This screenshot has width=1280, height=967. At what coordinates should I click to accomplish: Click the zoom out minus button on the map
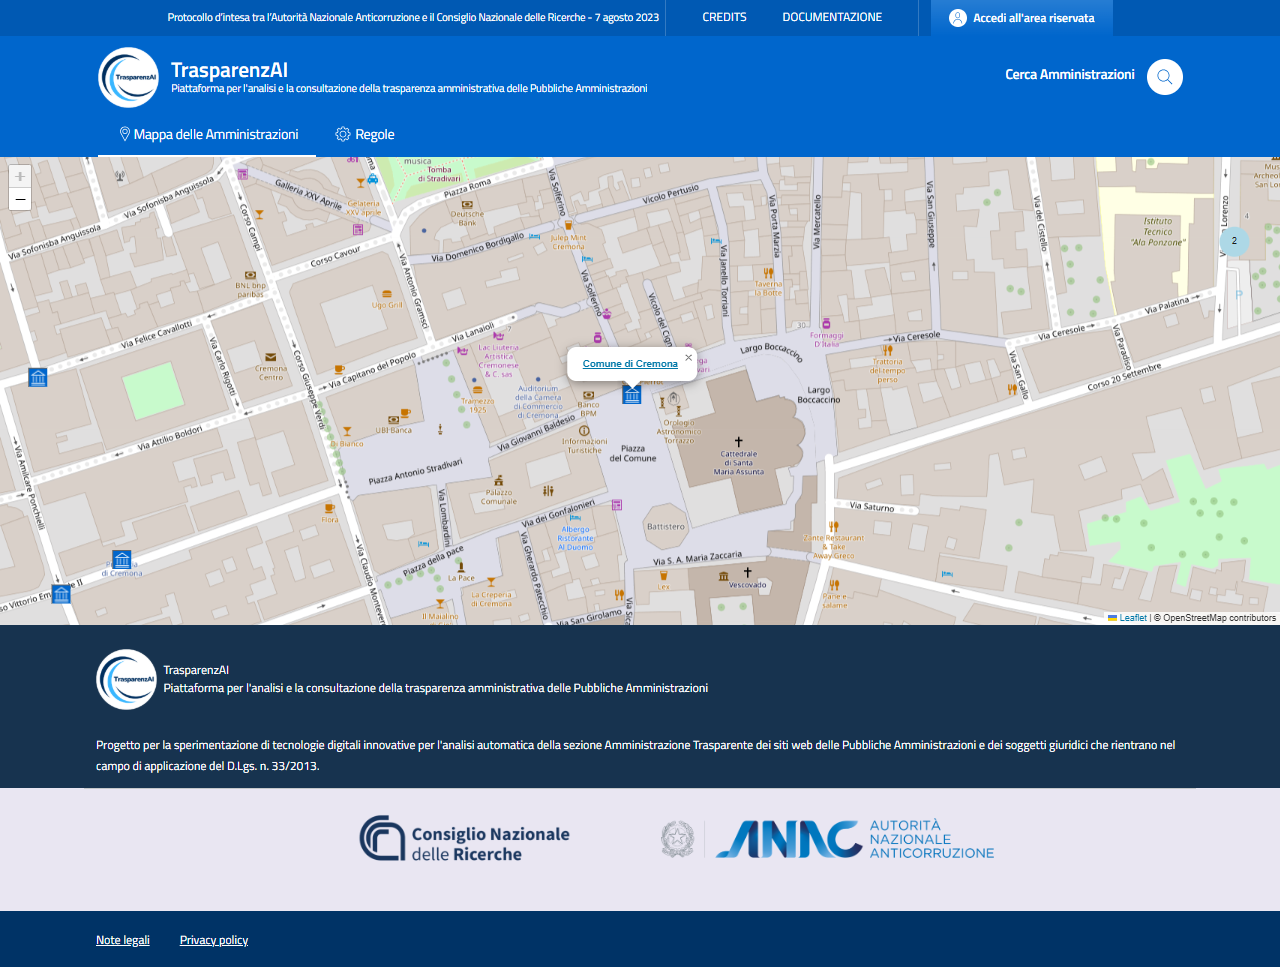click(x=20, y=199)
